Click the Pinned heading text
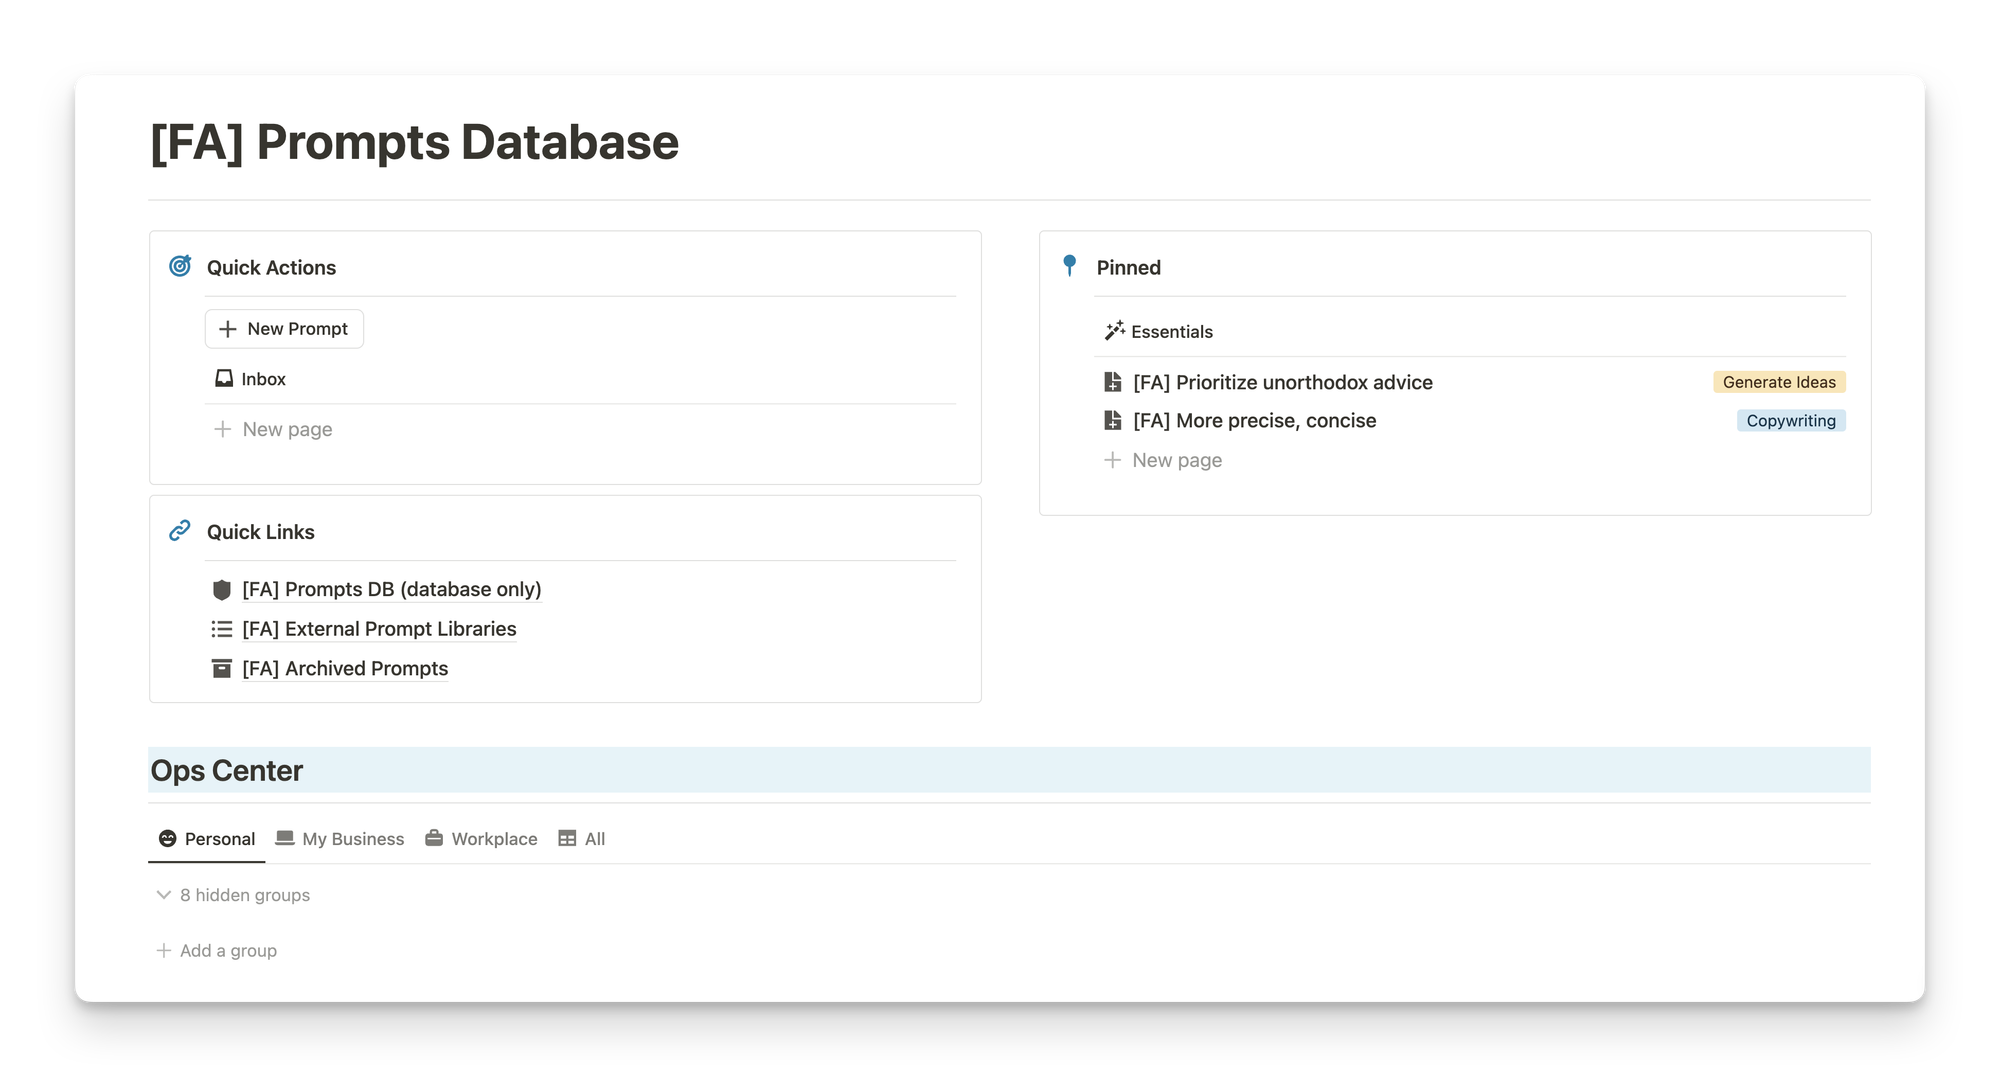2000x1077 pixels. (x=1128, y=267)
